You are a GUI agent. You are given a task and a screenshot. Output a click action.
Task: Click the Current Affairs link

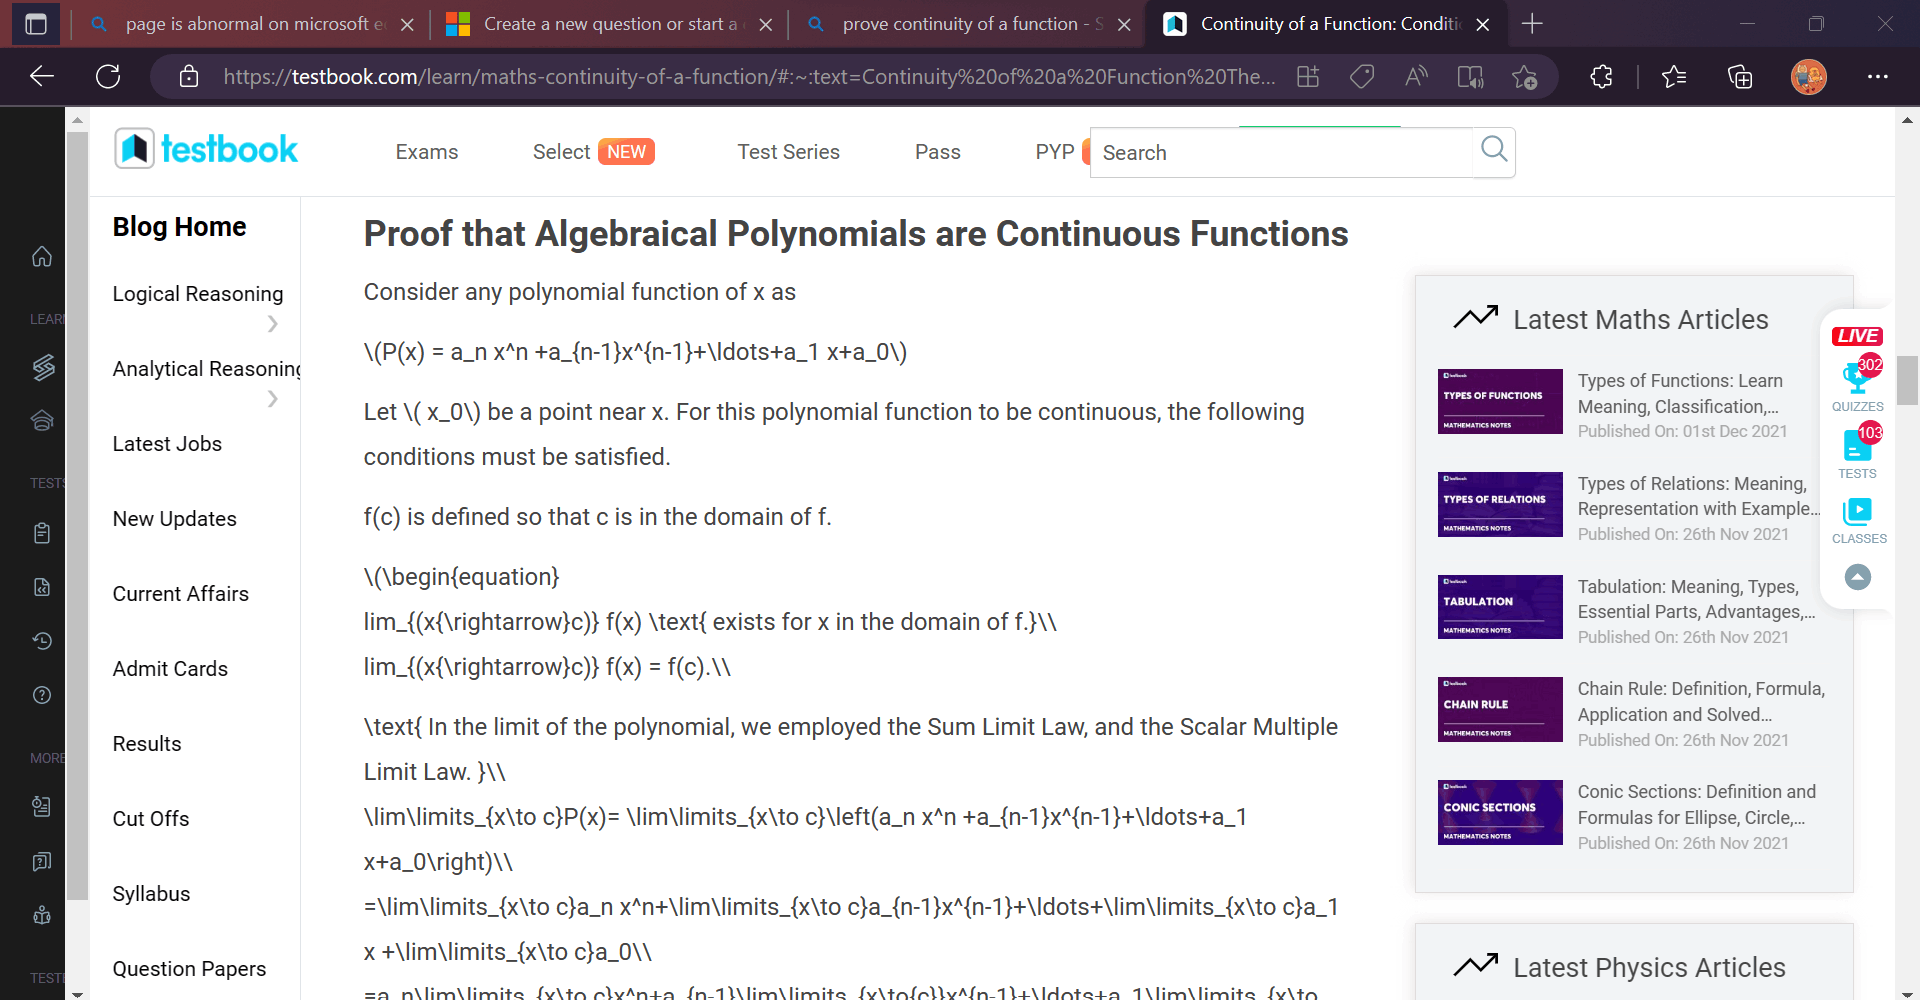point(180,594)
